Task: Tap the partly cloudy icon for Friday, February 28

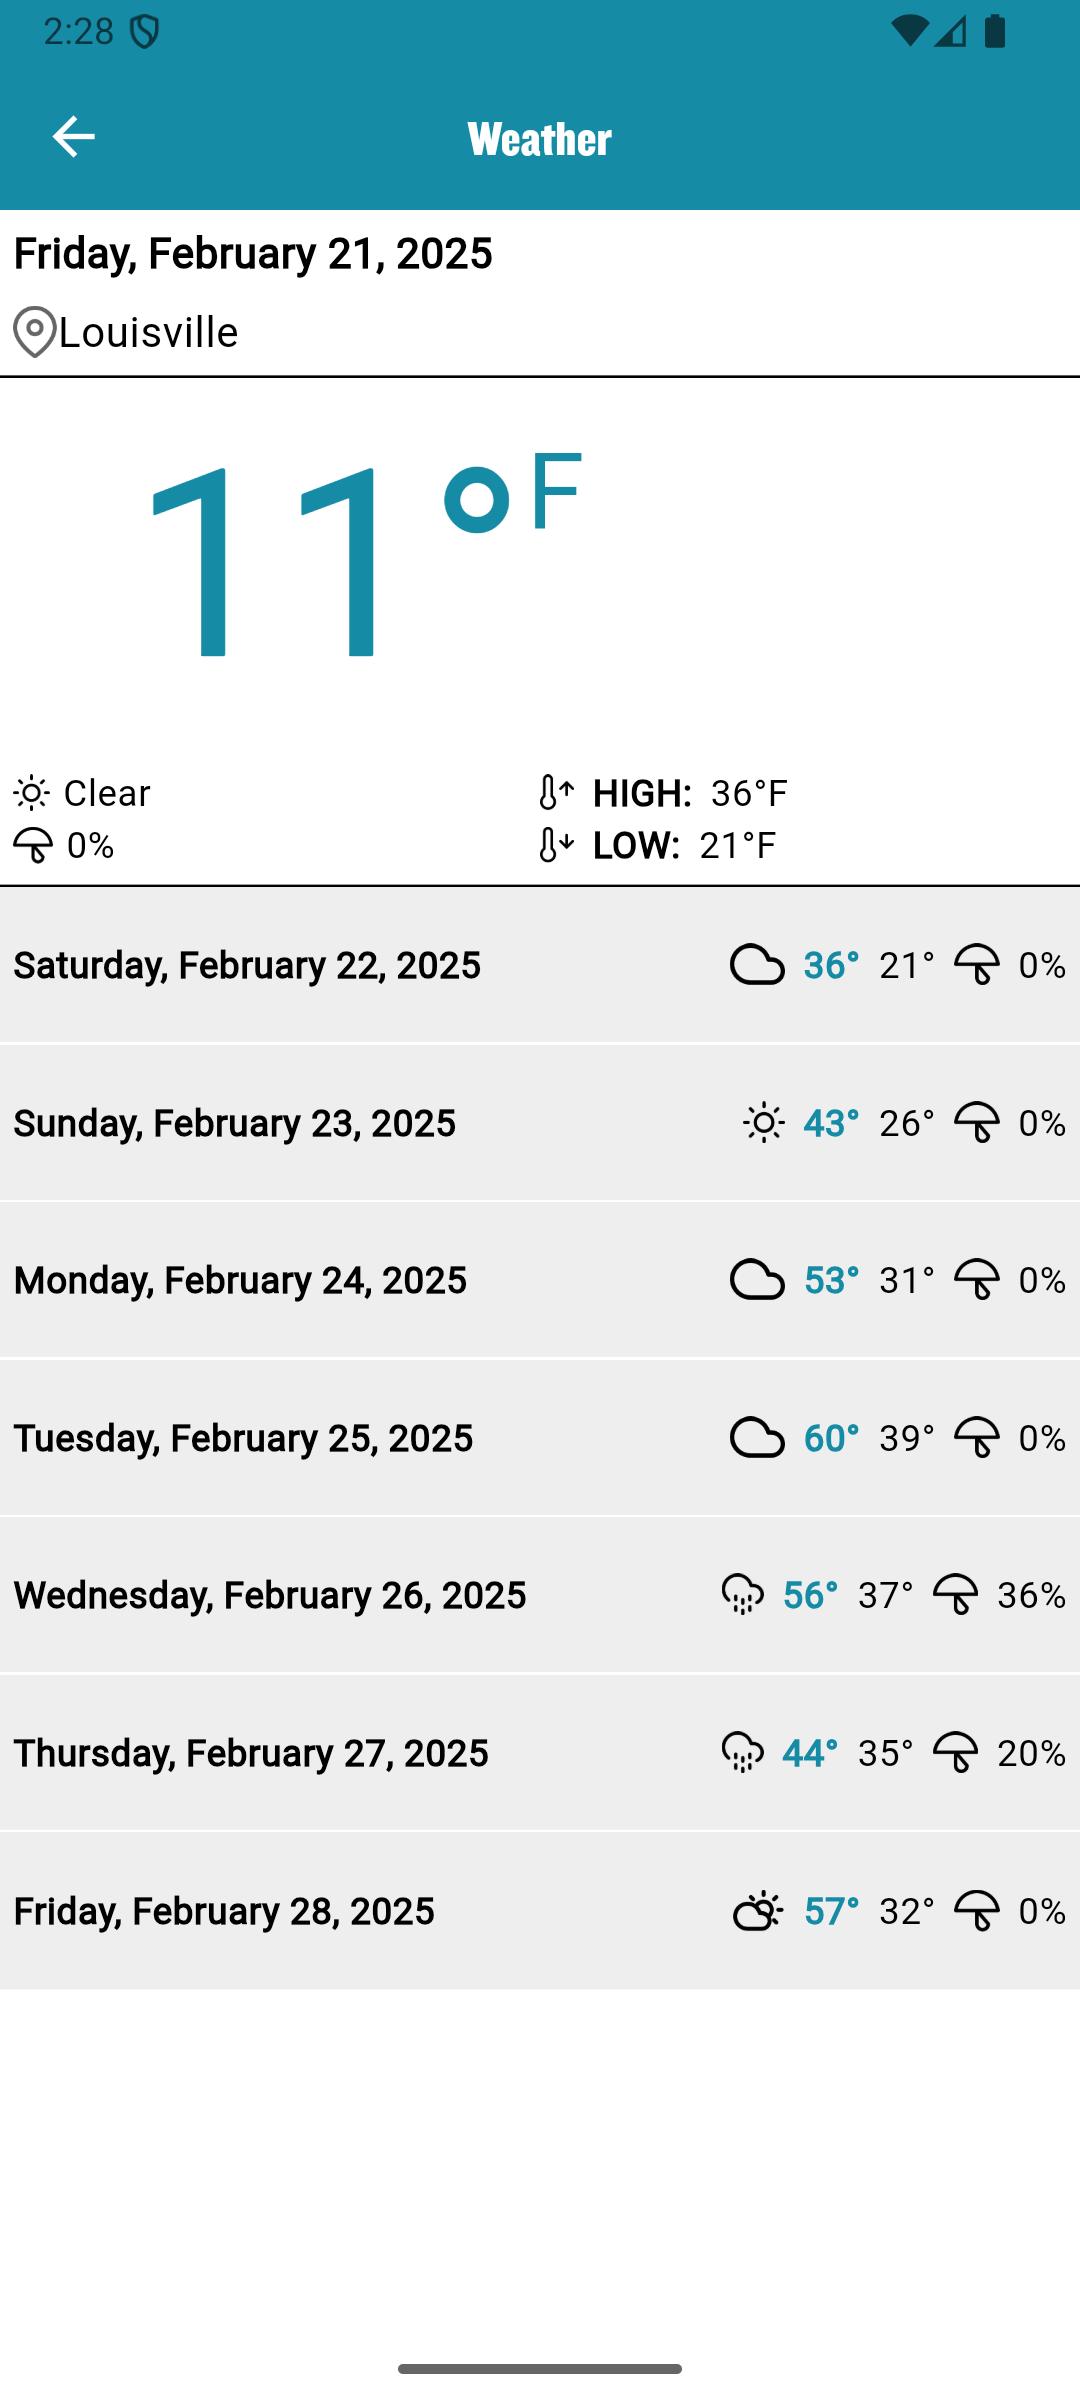Action: pyautogui.click(x=758, y=1911)
